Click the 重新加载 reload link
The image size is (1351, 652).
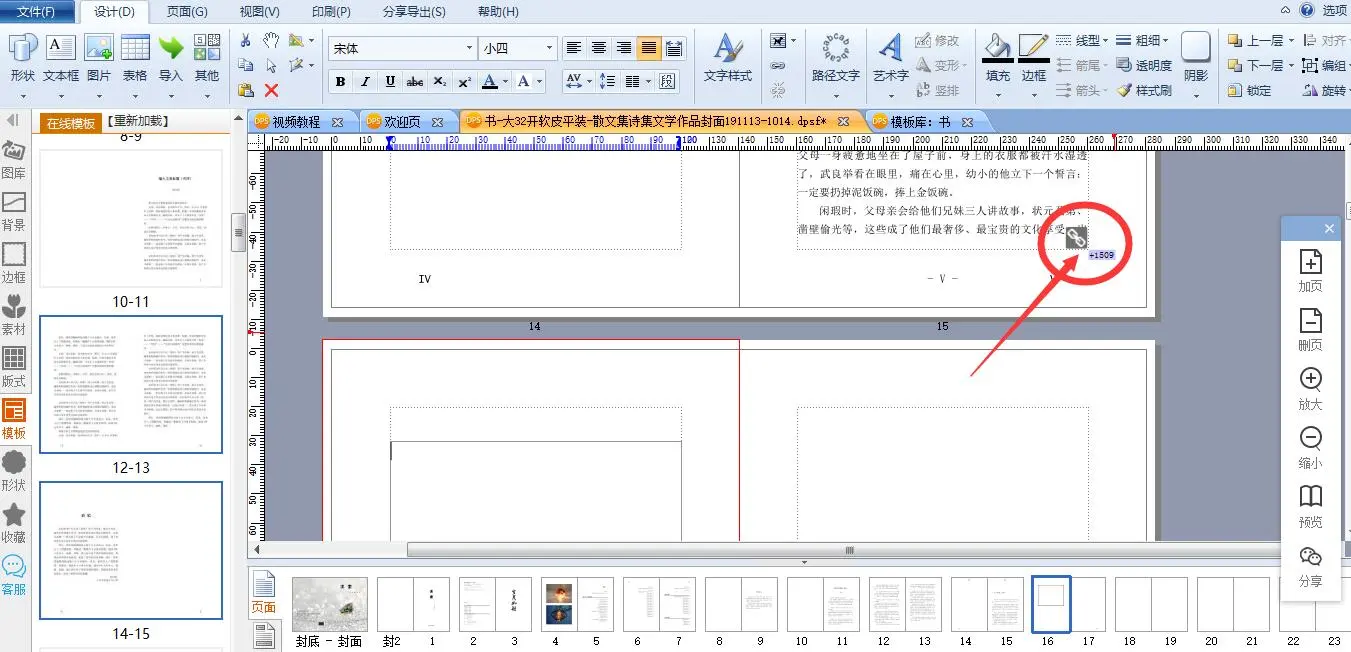[137, 121]
